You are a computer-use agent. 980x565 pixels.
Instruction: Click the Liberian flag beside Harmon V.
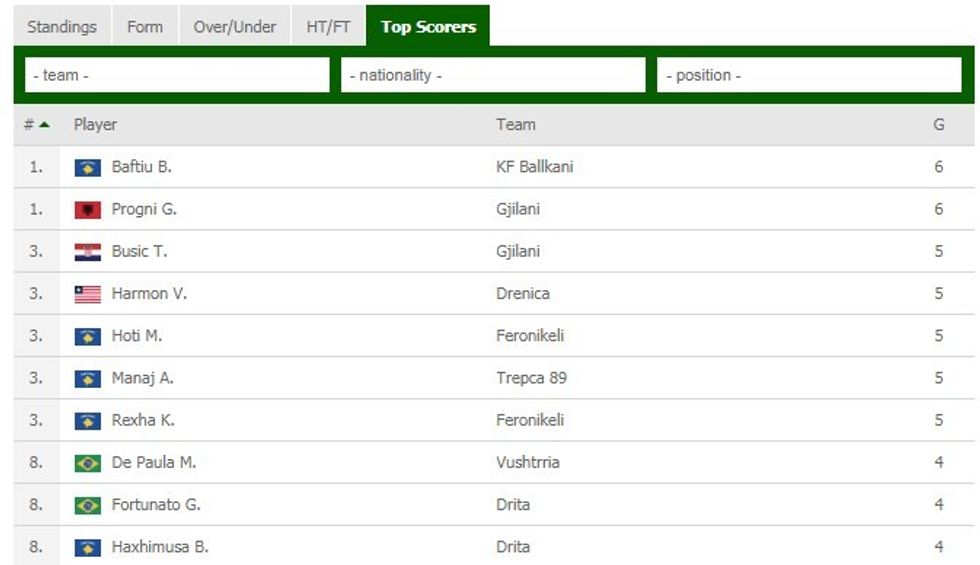click(88, 294)
